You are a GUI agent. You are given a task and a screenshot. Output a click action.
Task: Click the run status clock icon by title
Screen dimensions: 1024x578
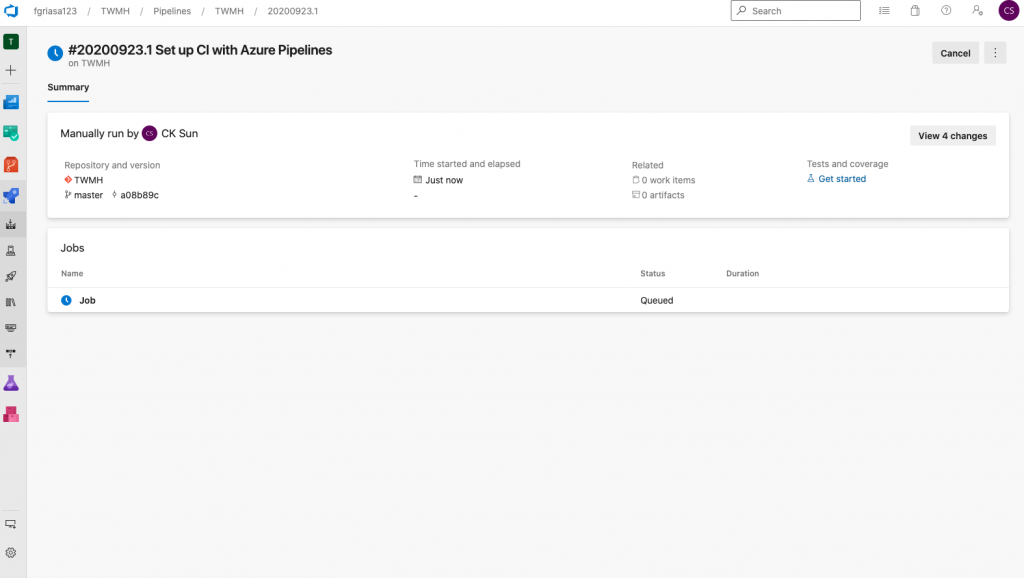56,54
